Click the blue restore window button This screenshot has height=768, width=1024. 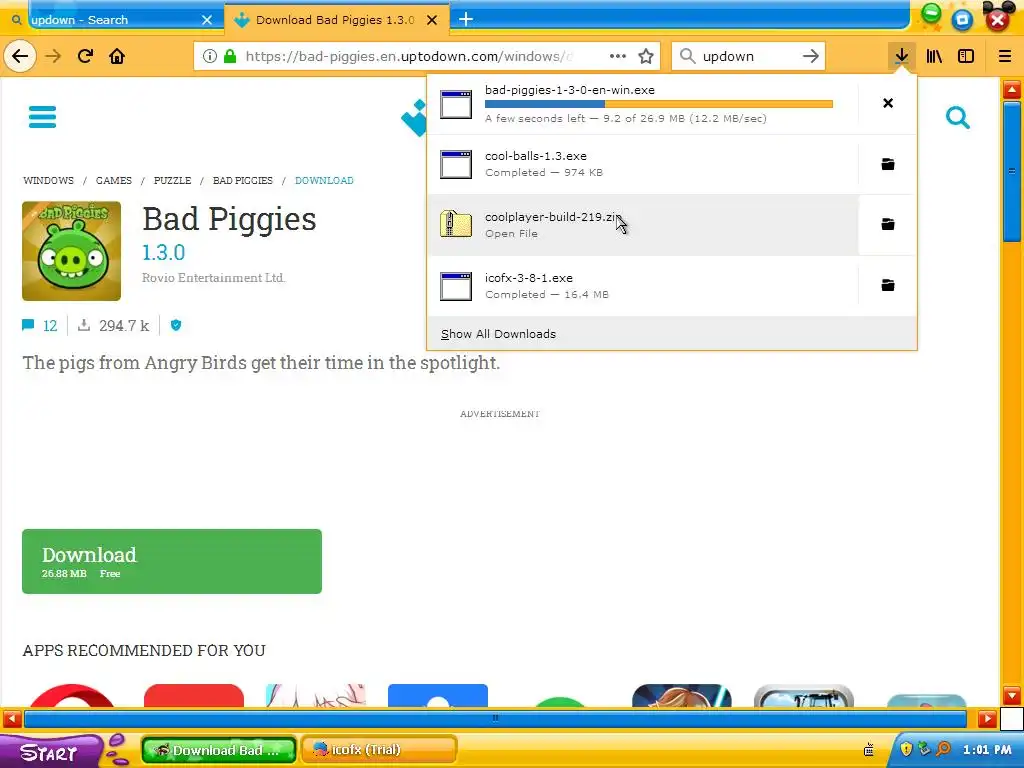pos(963,19)
